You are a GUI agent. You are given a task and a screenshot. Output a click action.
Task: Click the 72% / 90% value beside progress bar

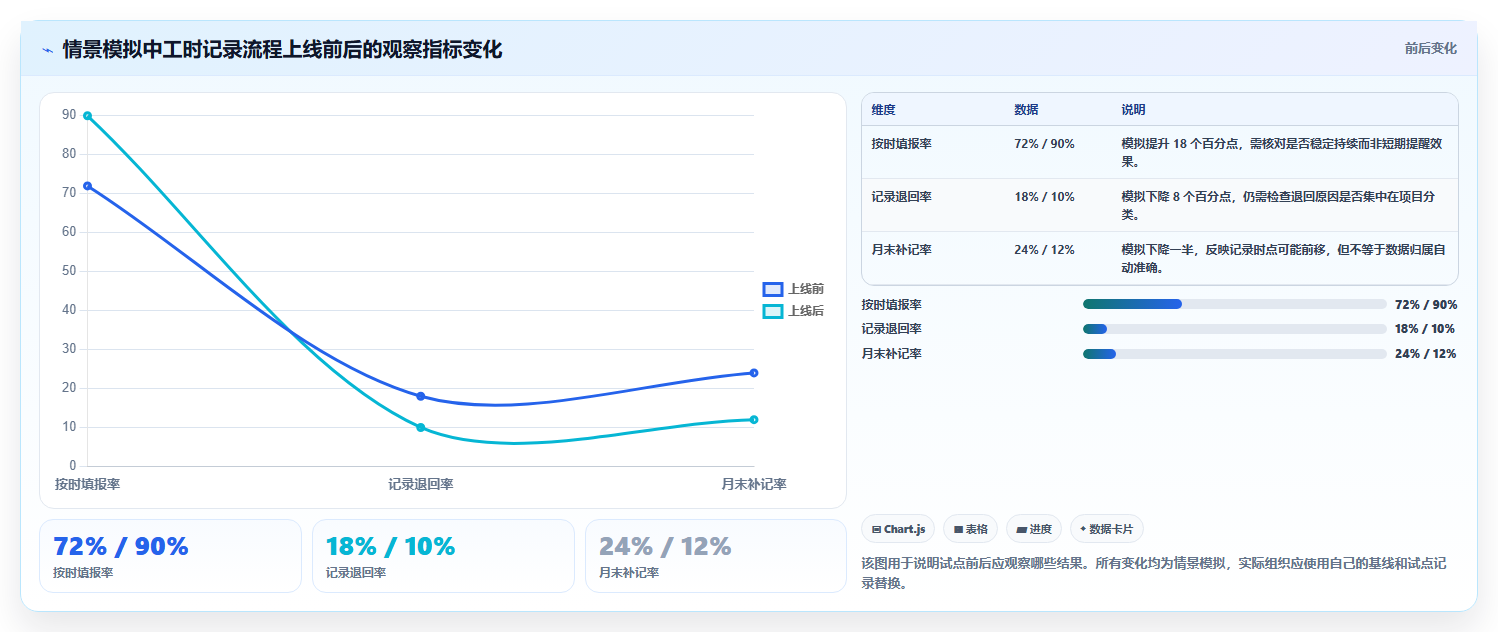(1426, 304)
